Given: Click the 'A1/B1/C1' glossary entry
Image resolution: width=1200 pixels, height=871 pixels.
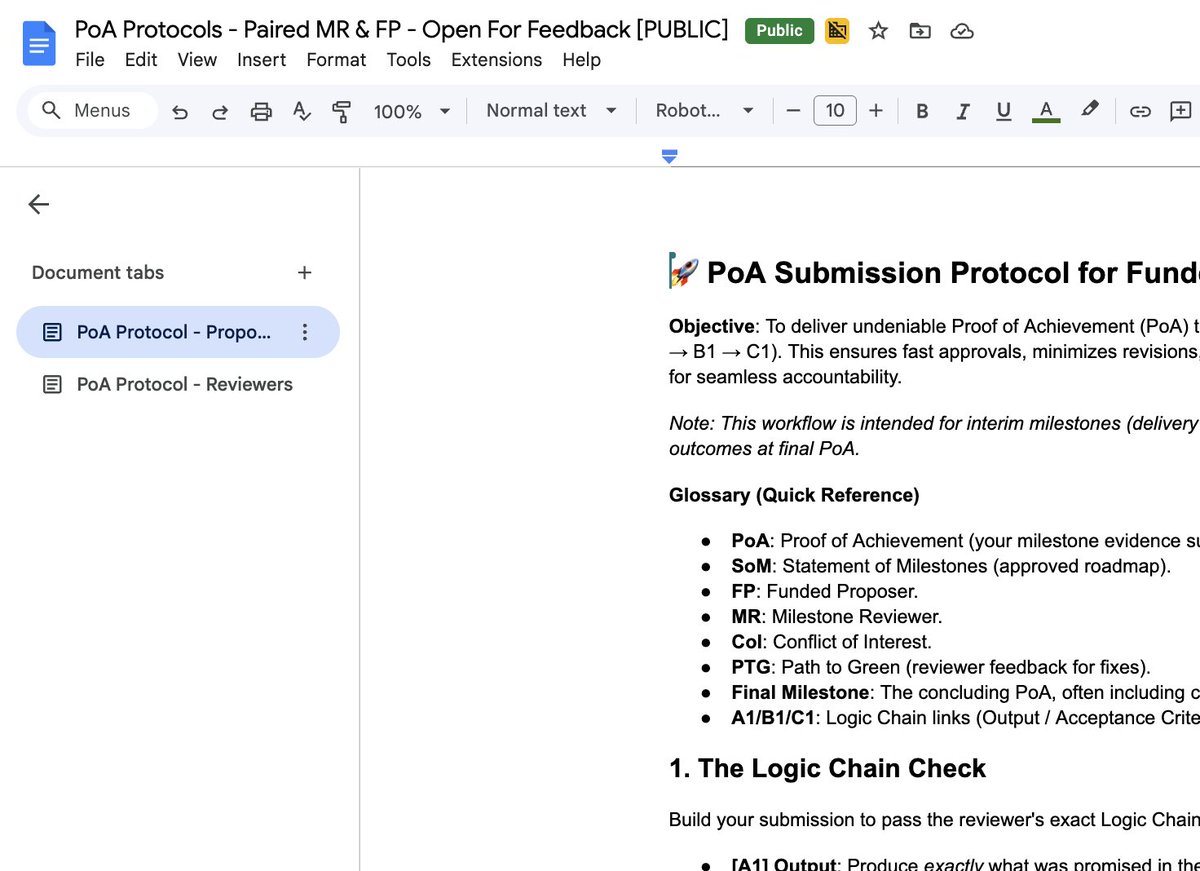Looking at the screenshot, I should click(965, 717).
